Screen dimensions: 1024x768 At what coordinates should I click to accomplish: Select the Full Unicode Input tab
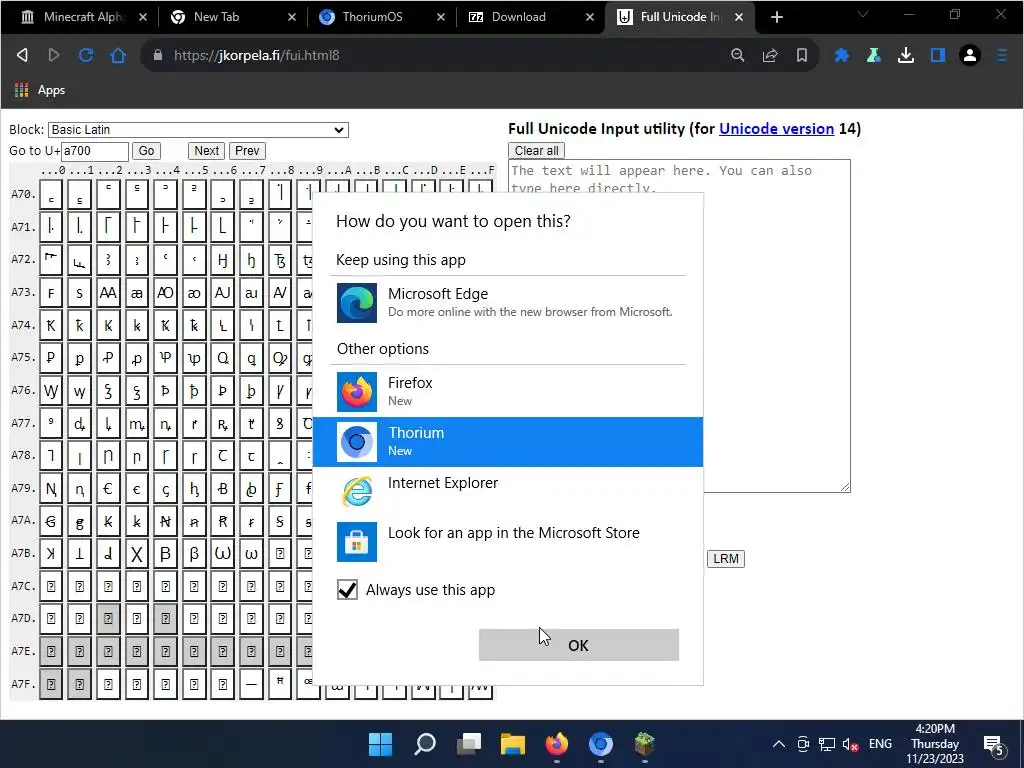point(679,17)
